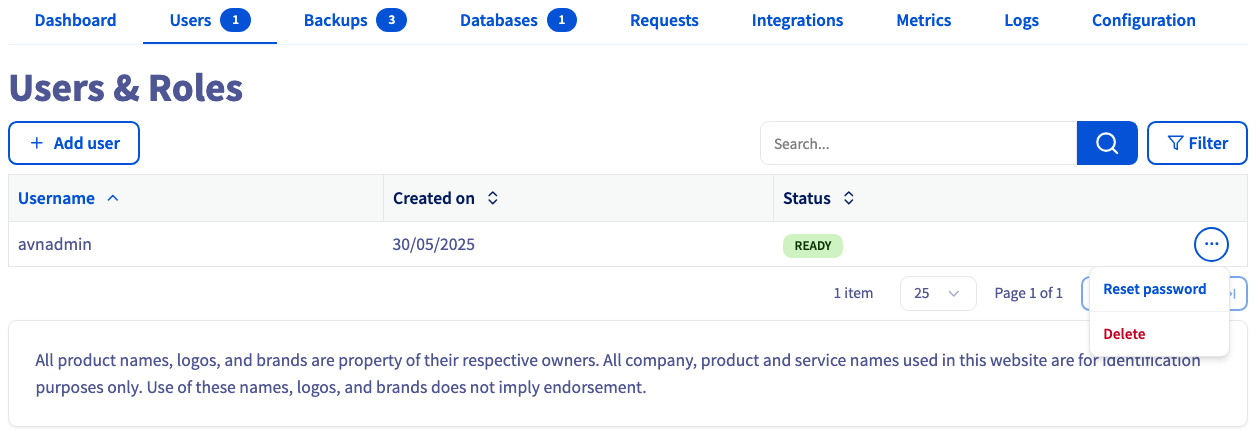Switch to the Configuration tab
The height and width of the screenshot is (437, 1256).
1143,20
